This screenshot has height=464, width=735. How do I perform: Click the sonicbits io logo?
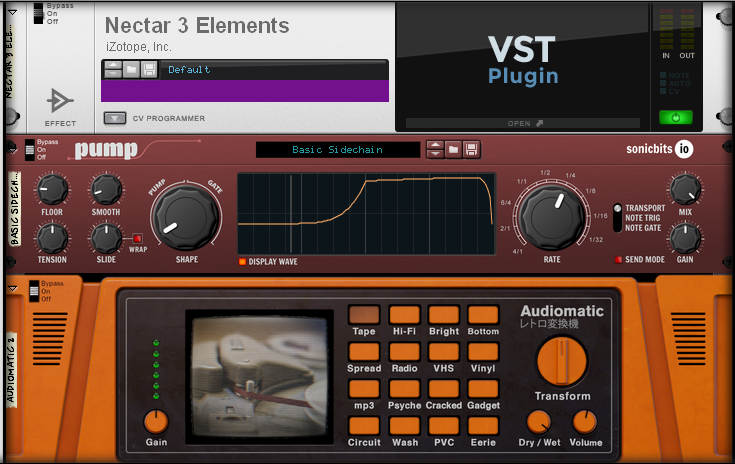[x=660, y=149]
